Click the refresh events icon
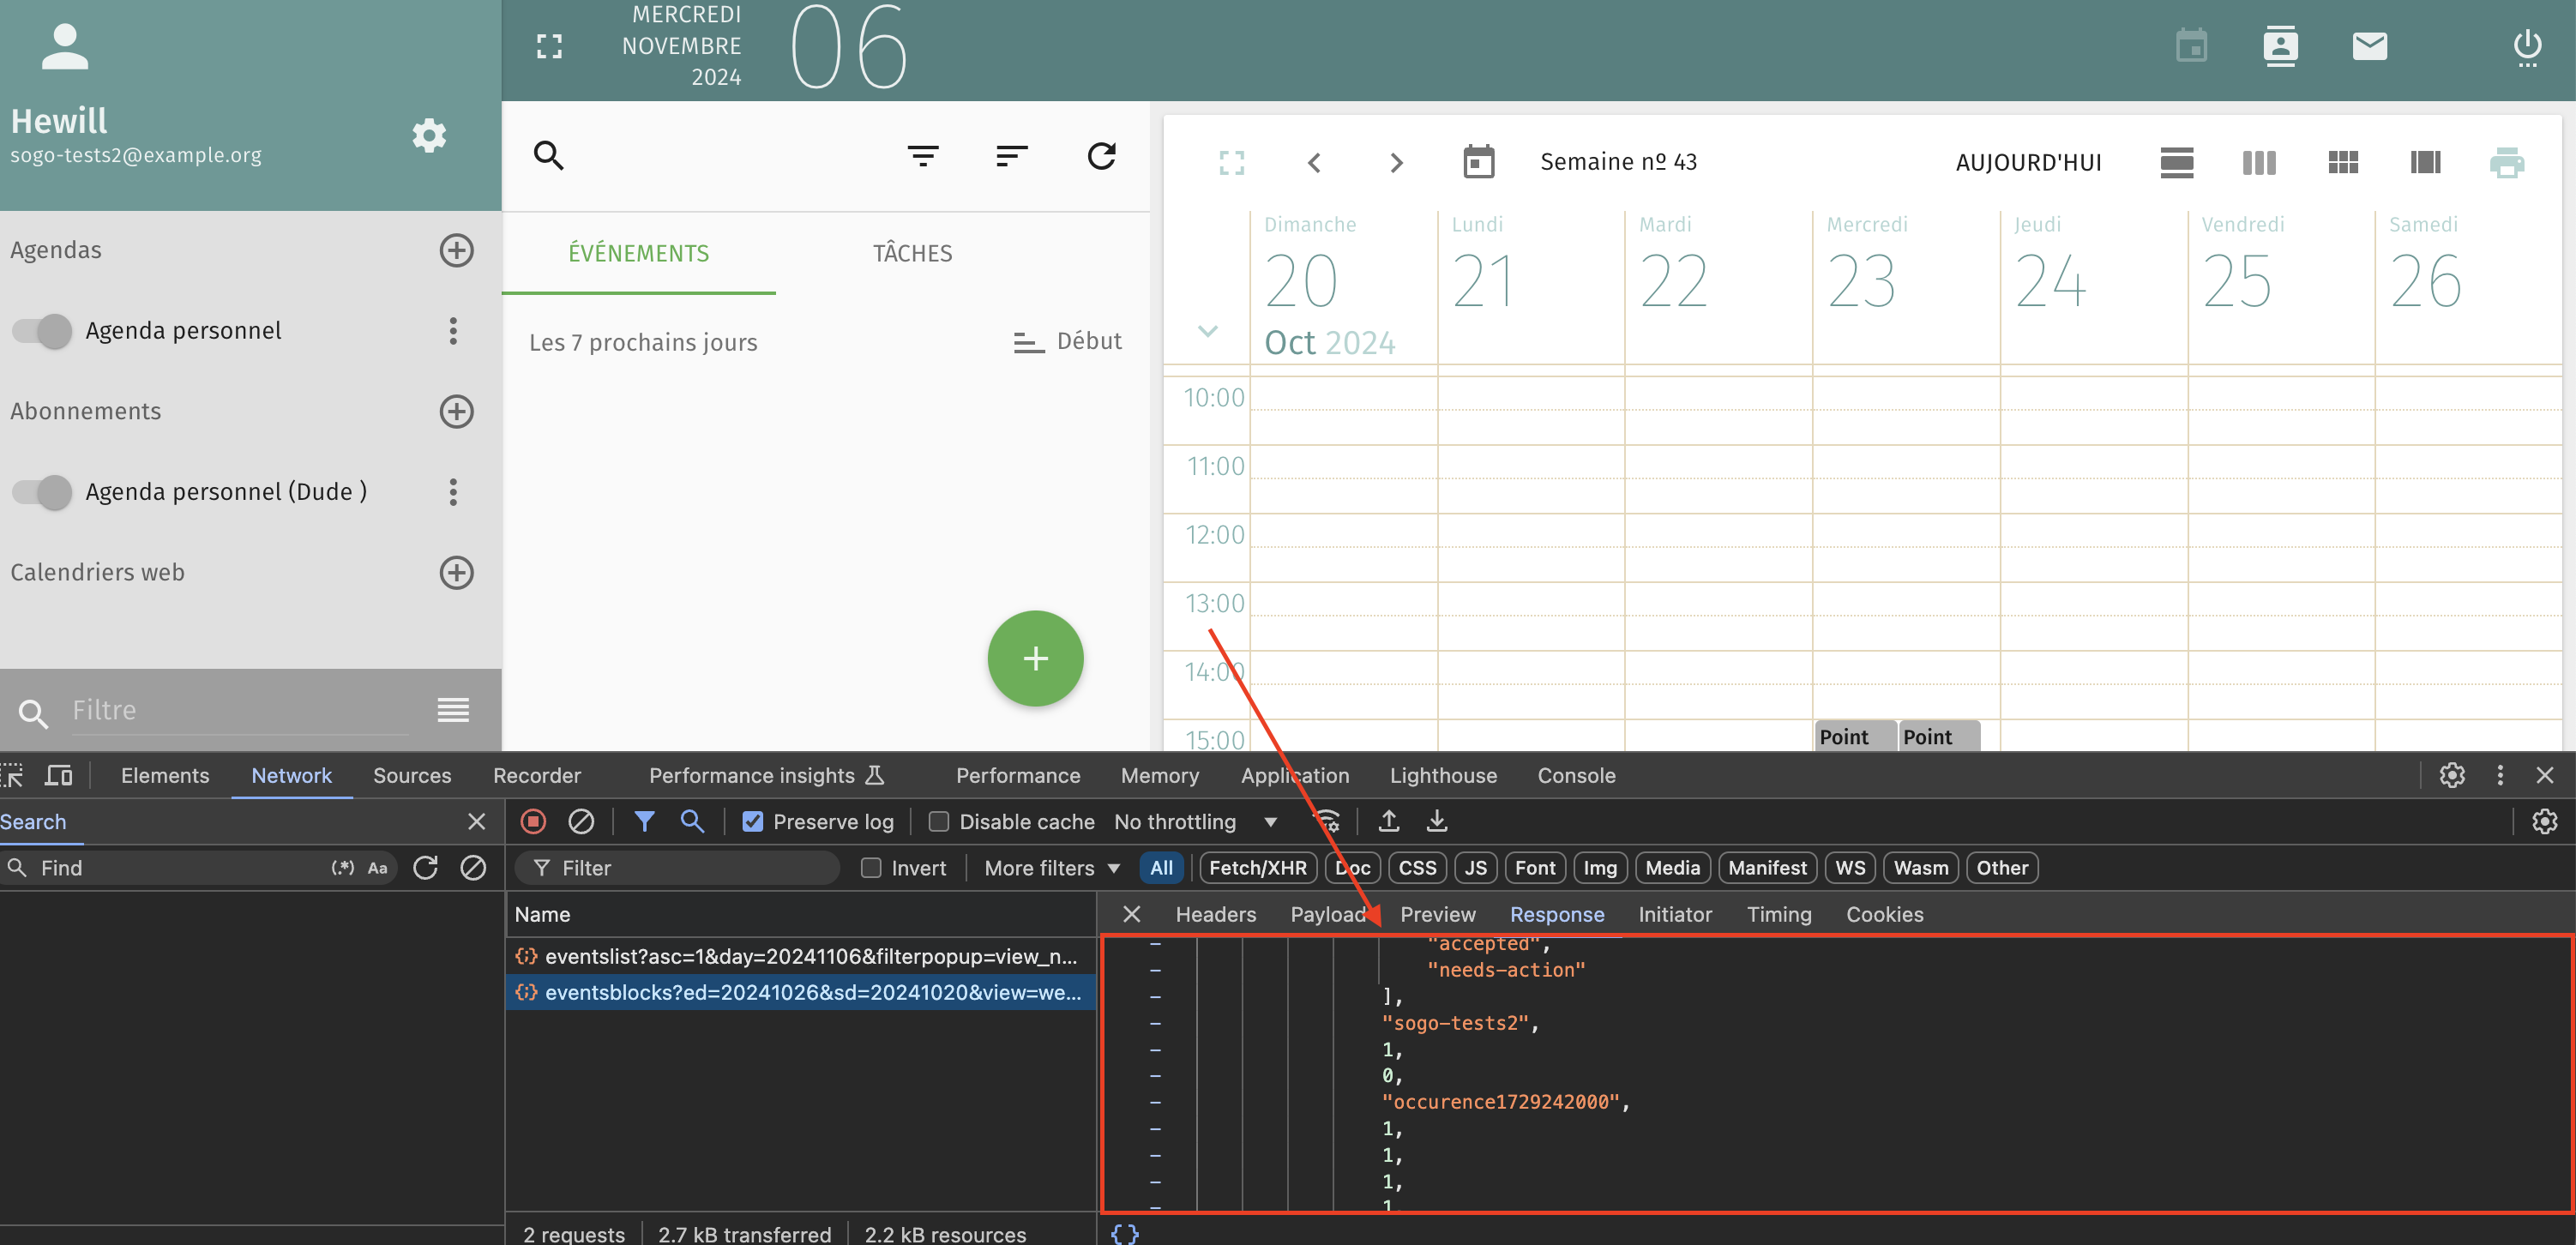 pyautogui.click(x=1101, y=156)
